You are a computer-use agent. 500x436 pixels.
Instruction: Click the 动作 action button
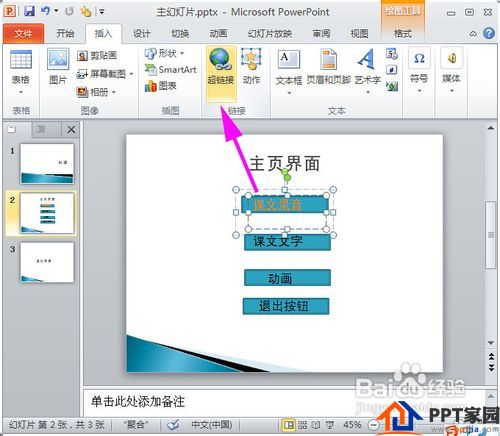[x=251, y=66]
